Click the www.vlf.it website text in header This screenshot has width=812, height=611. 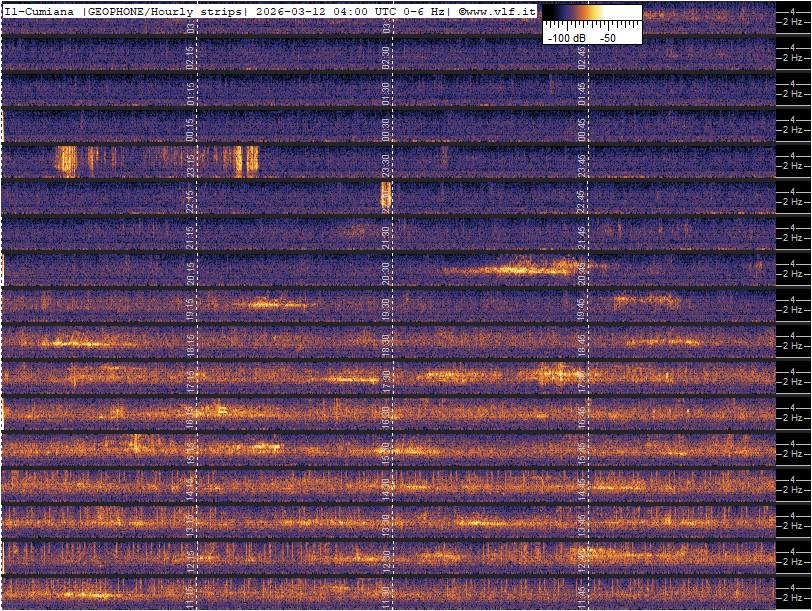[500, 11]
